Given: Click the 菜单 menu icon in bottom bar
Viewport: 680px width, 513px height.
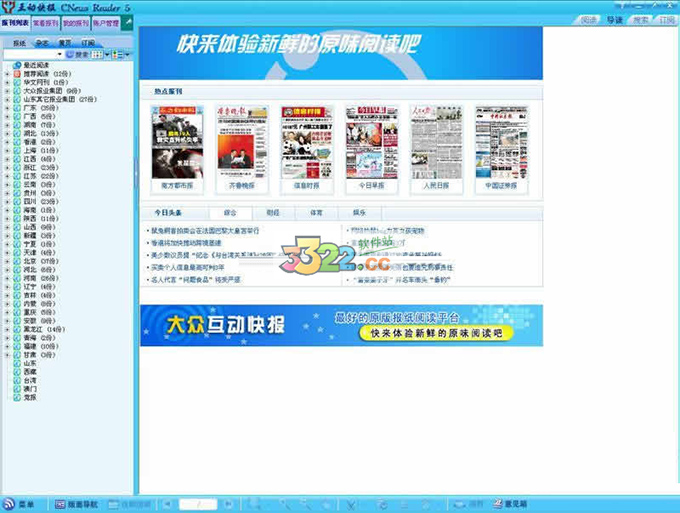Looking at the screenshot, I should (x=8, y=504).
